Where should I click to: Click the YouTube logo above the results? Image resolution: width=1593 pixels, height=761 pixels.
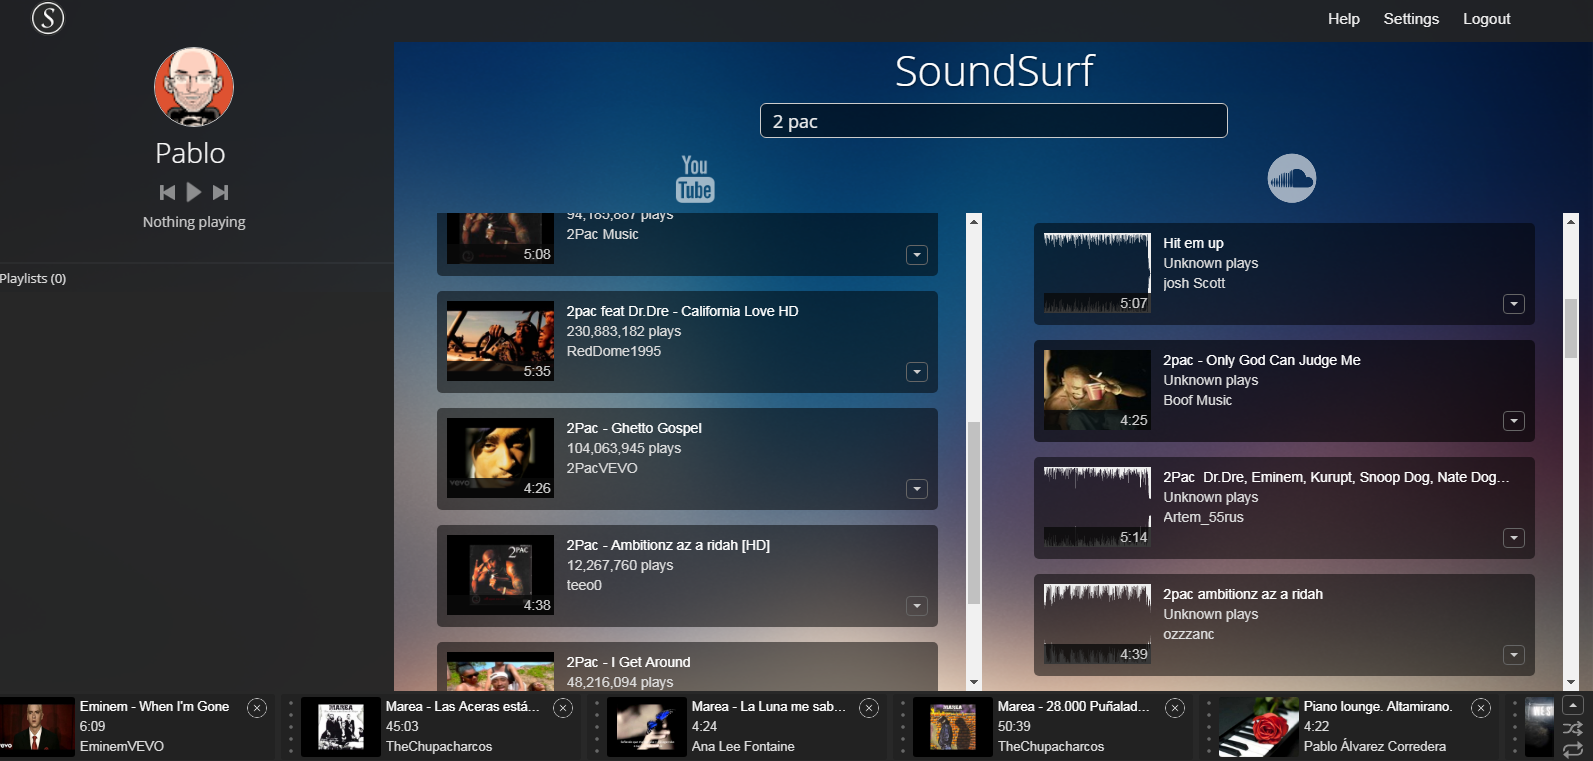695,178
